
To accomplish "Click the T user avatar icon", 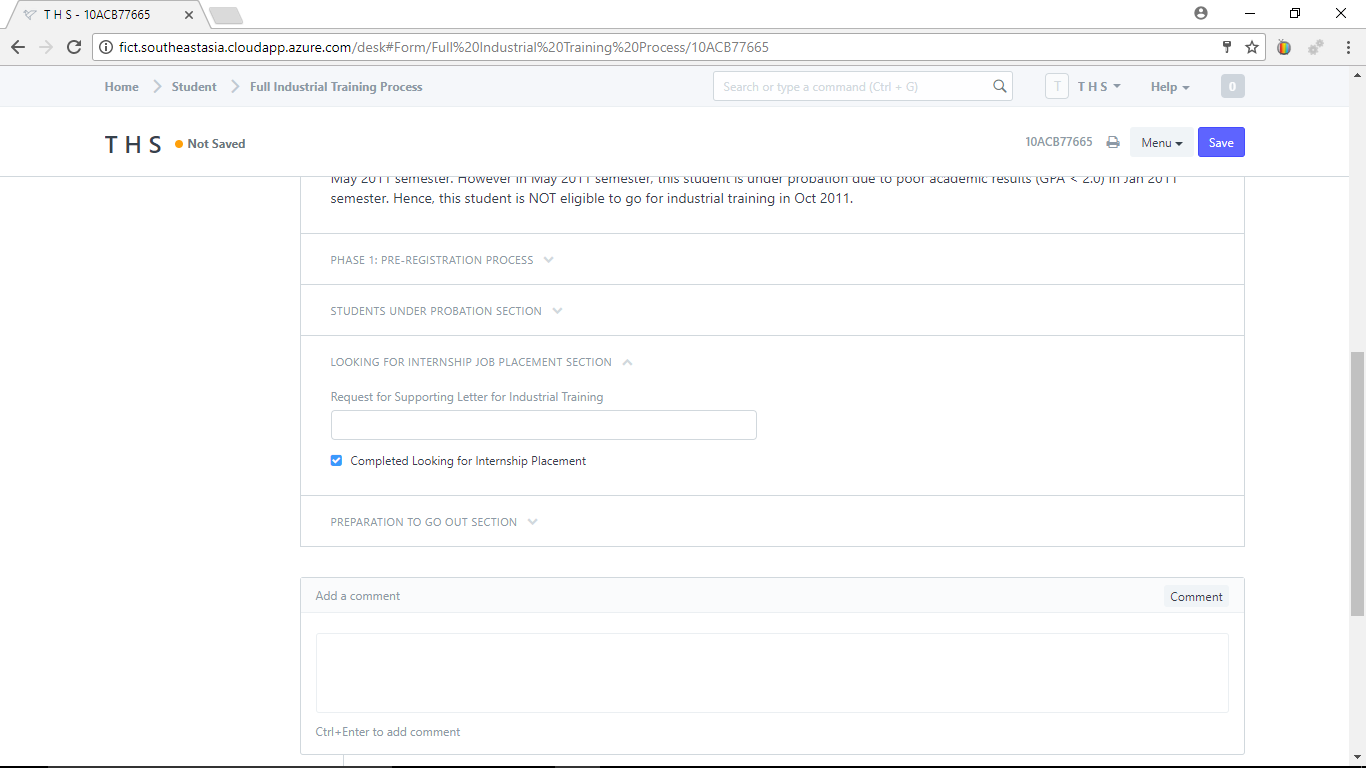I will pyautogui.click(x=1057, y=87).
